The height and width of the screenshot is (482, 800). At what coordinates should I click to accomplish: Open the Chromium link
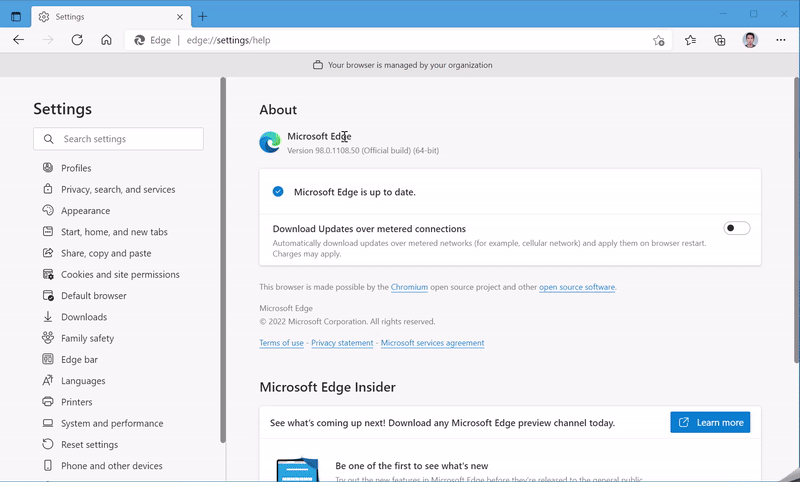coord(409,287)
